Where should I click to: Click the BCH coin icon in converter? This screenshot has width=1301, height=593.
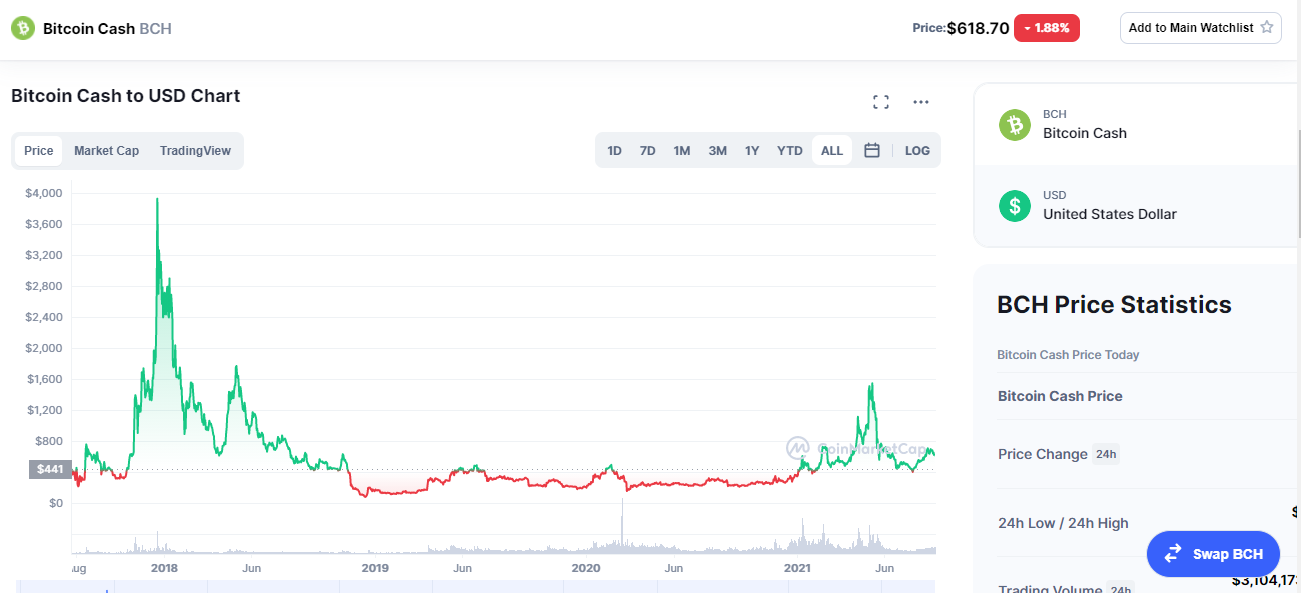coord(1015,125)
